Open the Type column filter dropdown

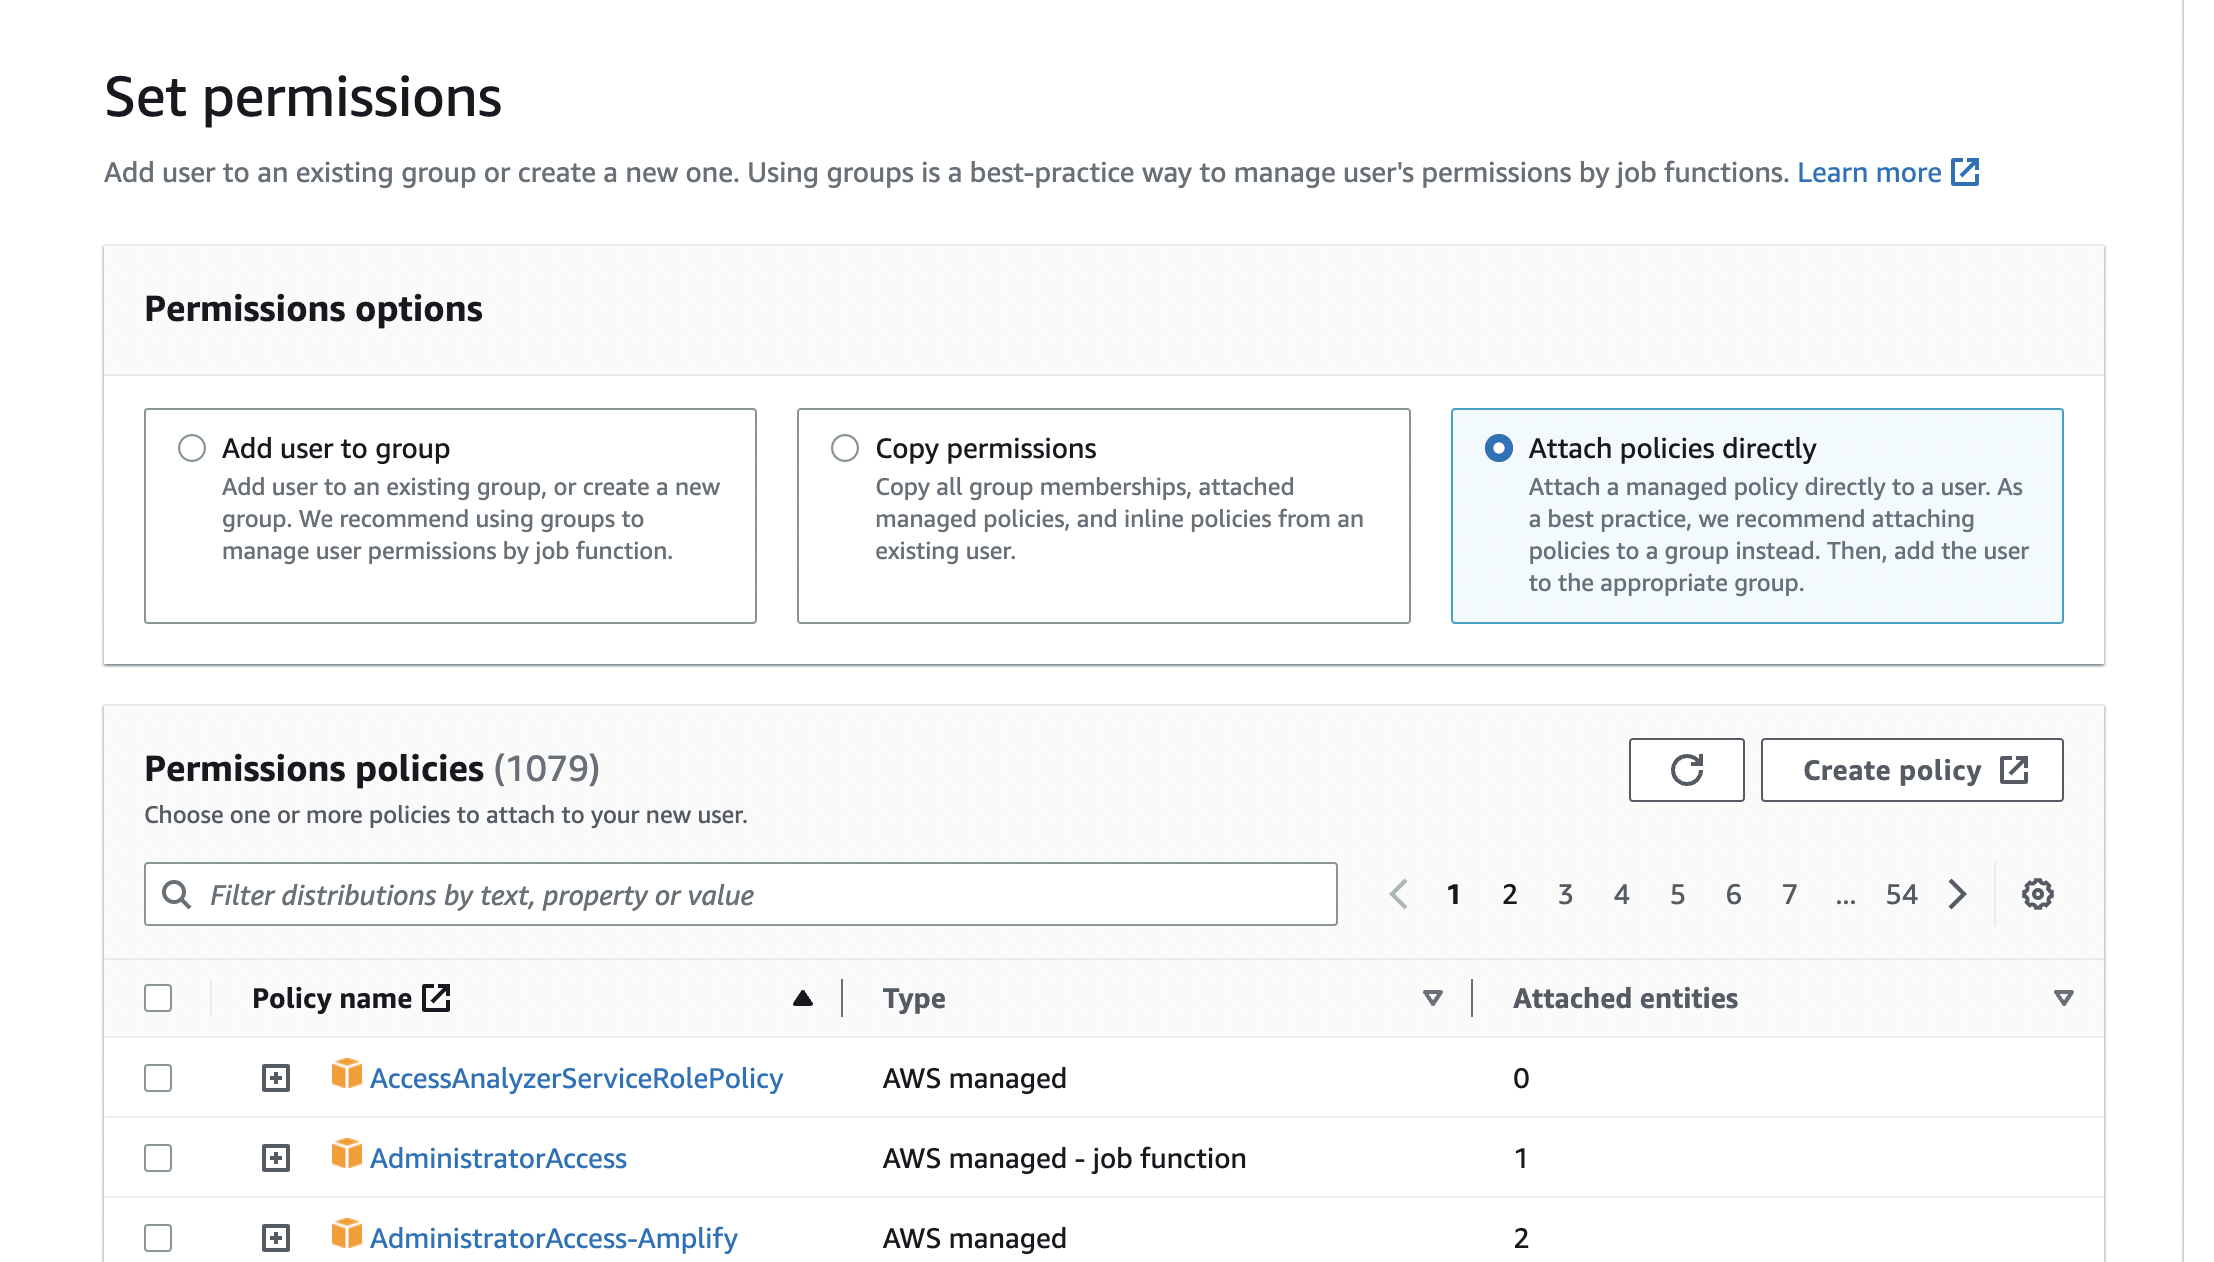(1432, 997)
